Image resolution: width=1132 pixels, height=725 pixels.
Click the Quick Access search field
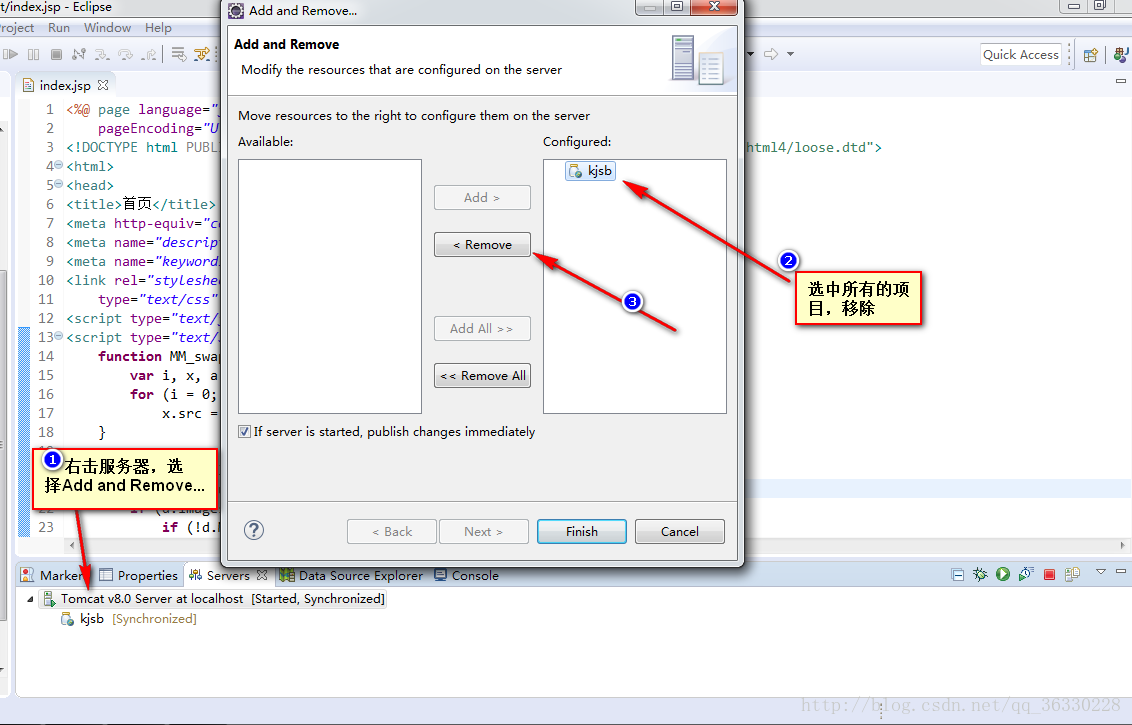tap(1020, 55)
